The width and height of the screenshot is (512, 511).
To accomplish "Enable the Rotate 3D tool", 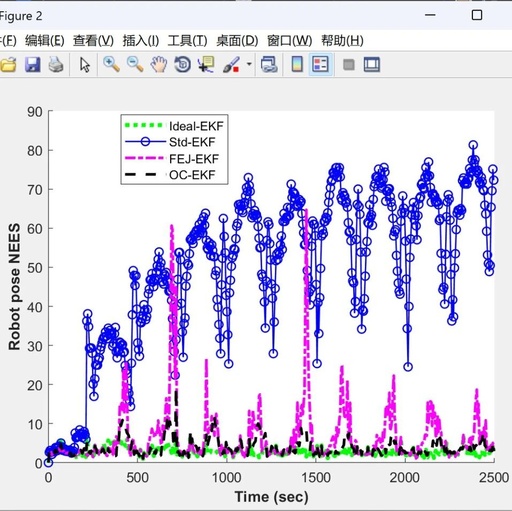I will click(183, 64).
